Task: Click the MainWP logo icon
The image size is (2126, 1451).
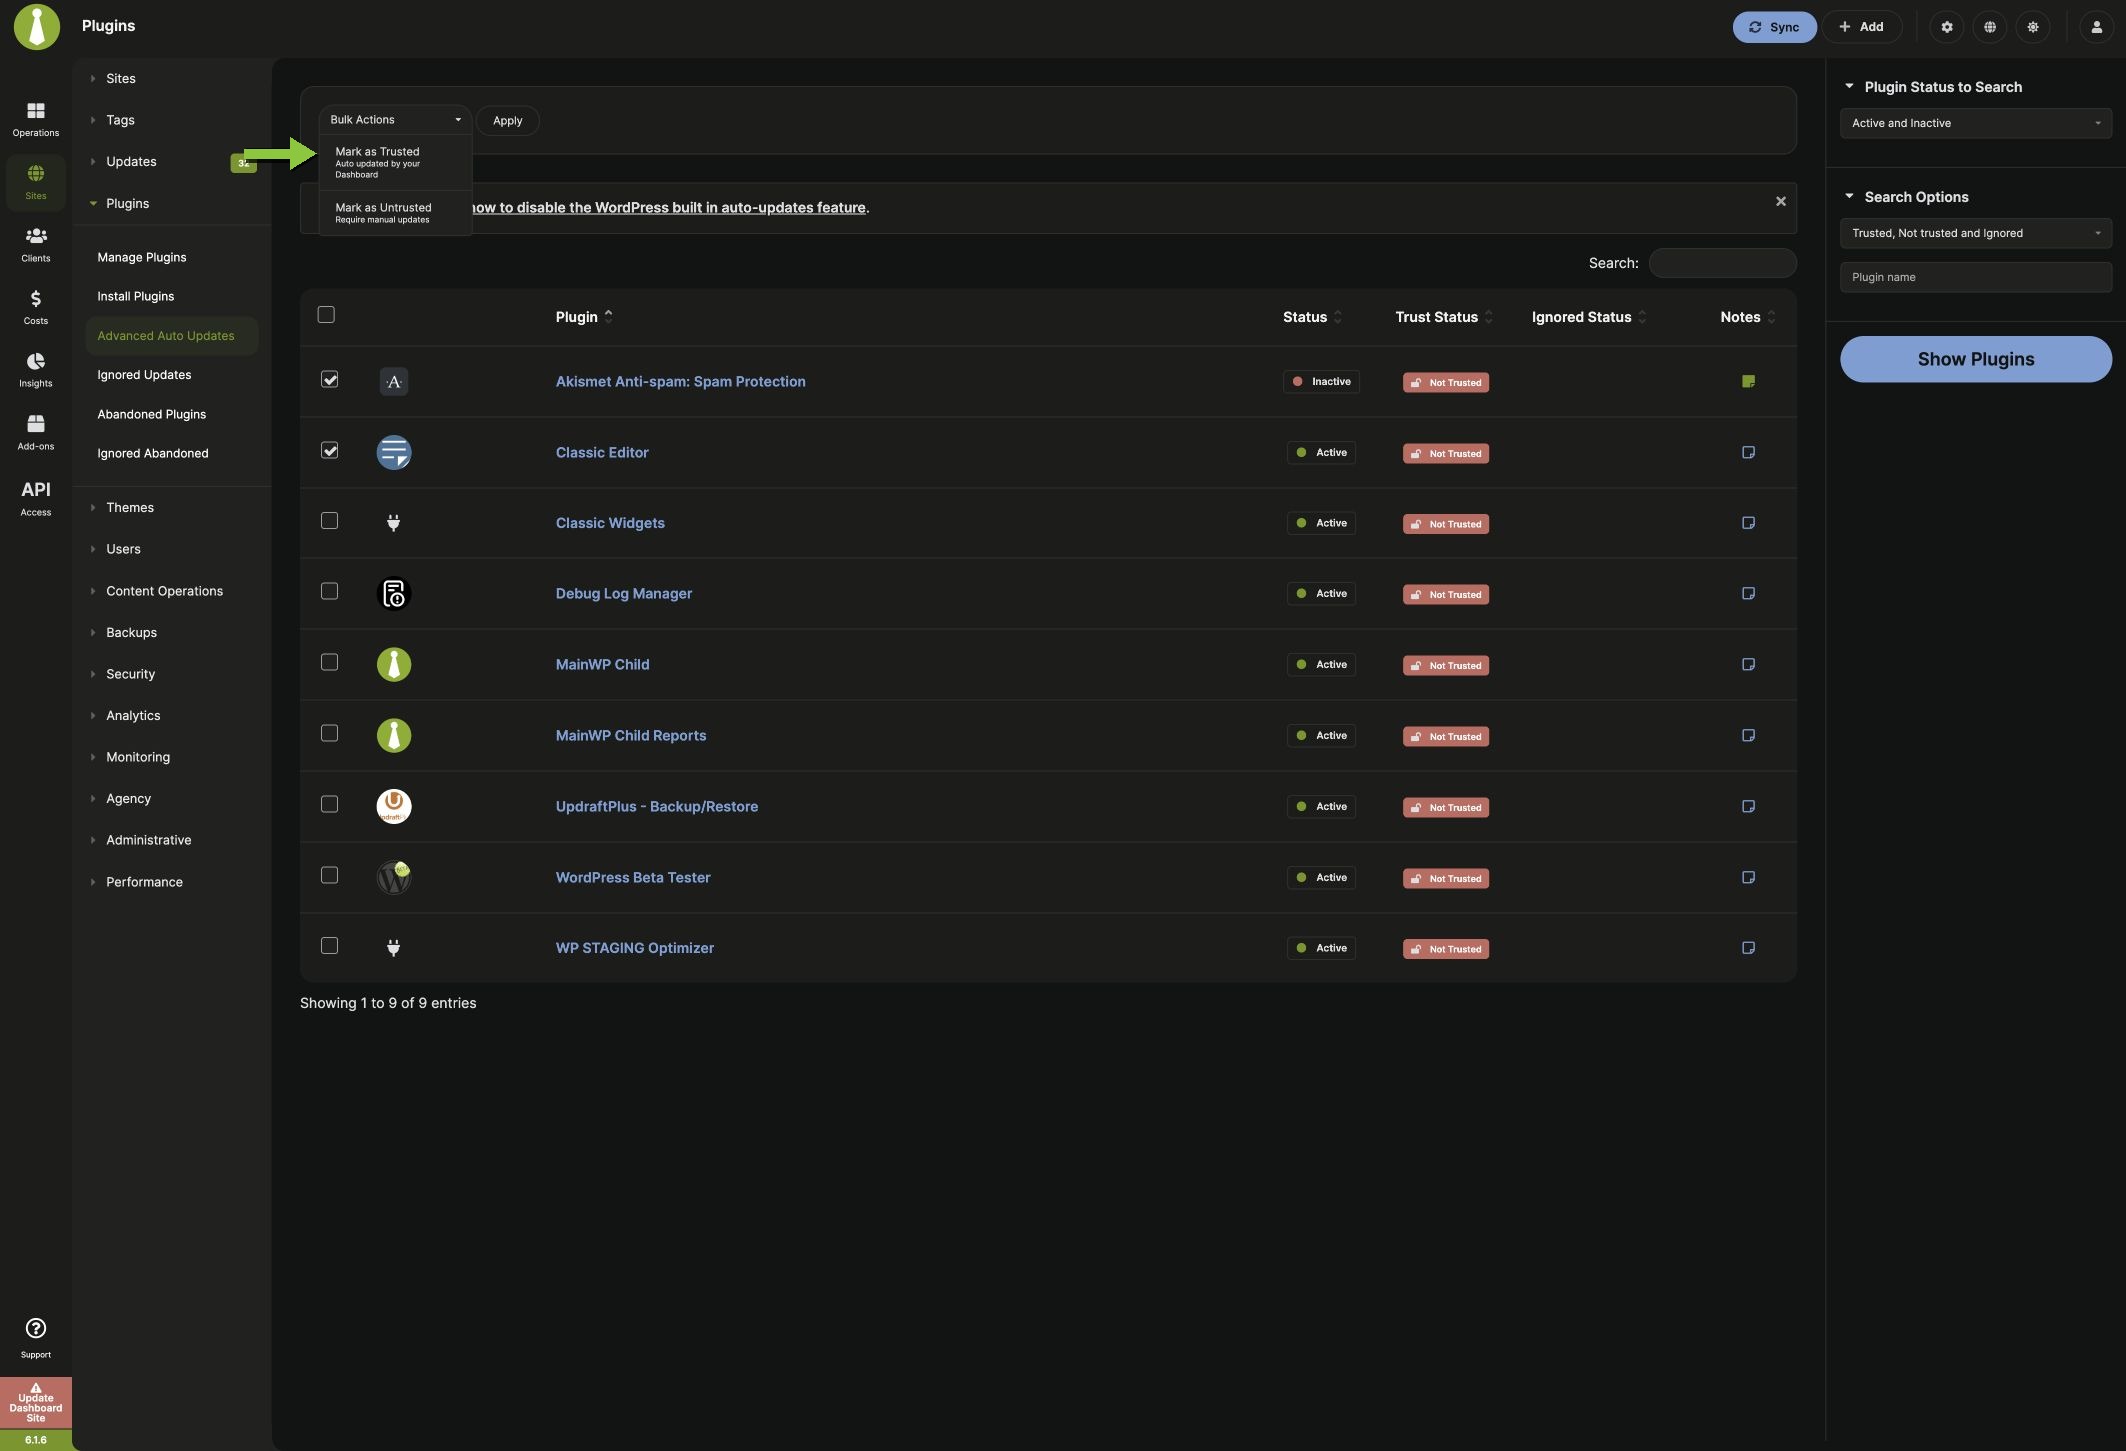Action: (37, 27)
